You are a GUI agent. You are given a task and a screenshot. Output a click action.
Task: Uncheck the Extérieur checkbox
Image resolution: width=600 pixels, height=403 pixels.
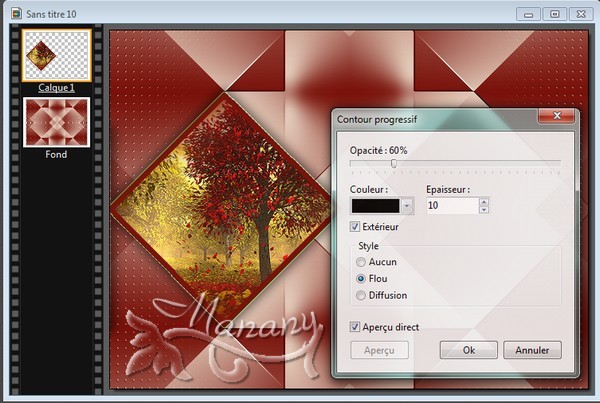355,227
